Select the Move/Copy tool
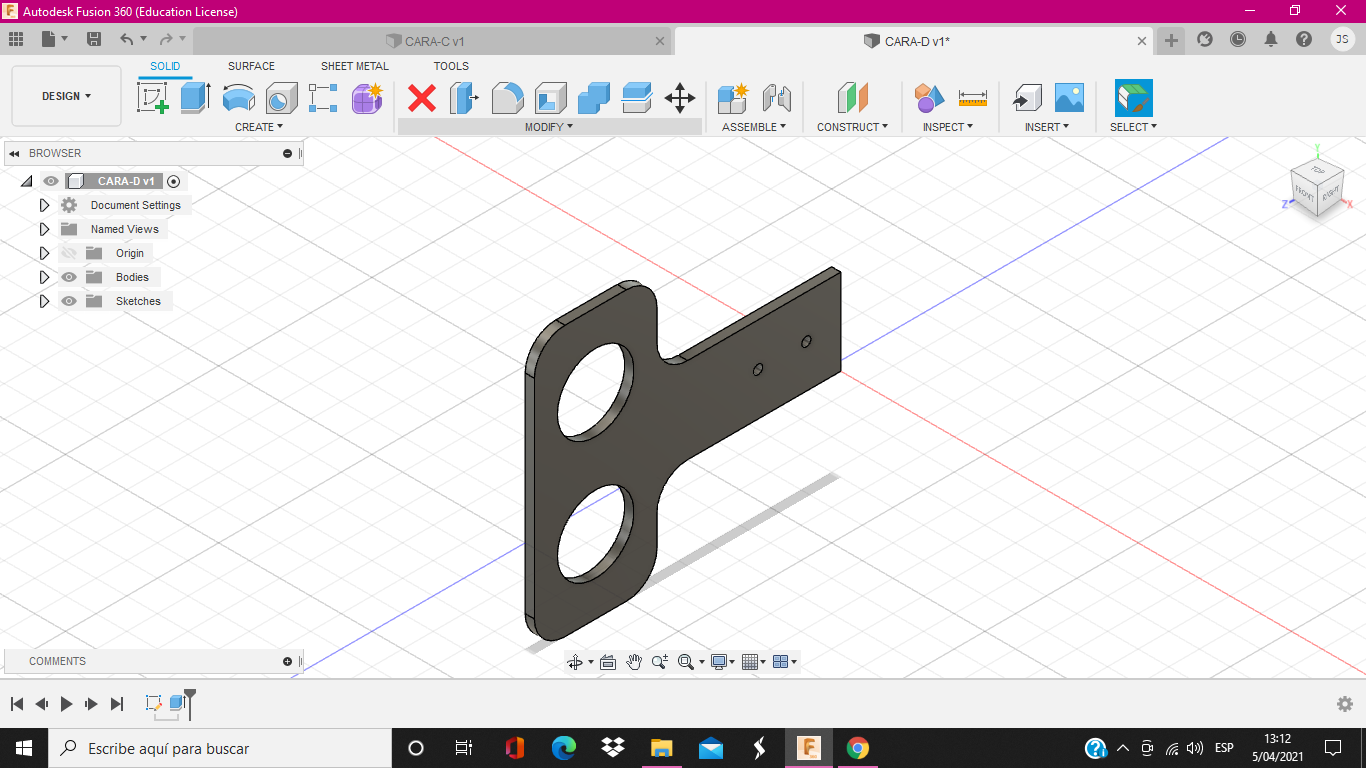This screenshot has height=768, width=1366. click(x=680, y=98)
